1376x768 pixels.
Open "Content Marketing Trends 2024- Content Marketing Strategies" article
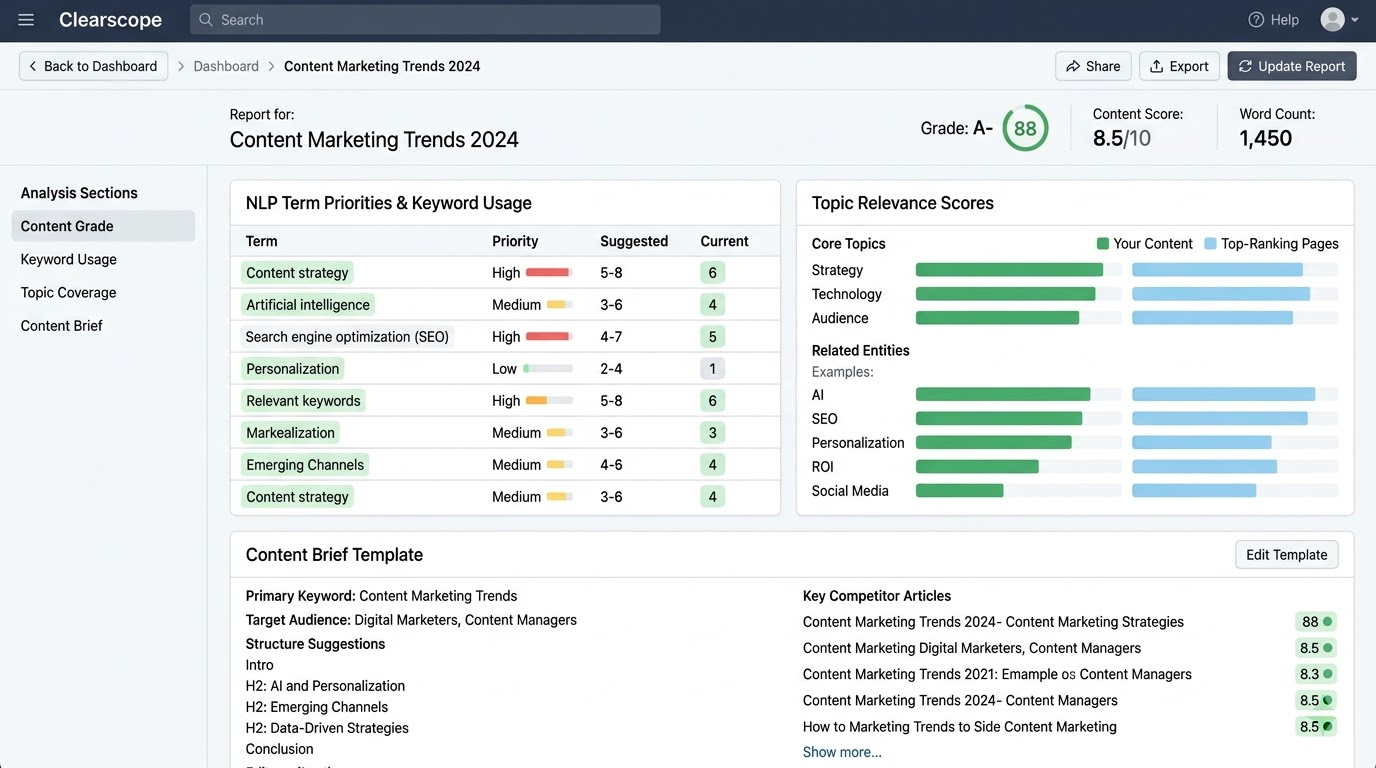tap(993, 622)
